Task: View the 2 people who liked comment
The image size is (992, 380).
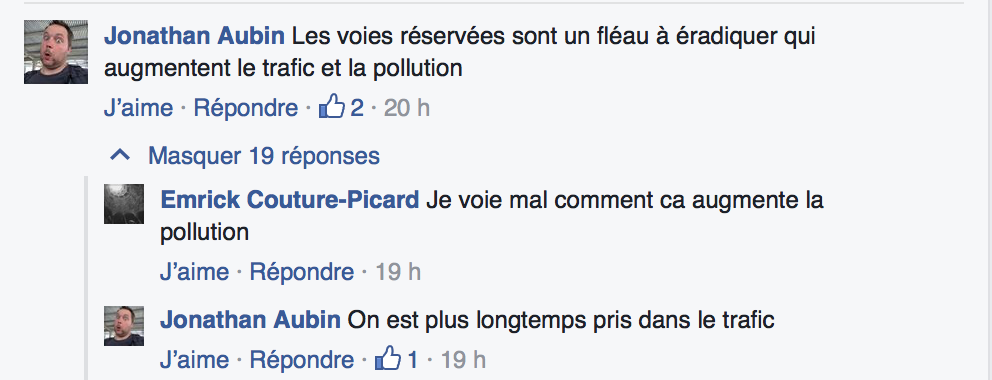Action: [357, 108]
